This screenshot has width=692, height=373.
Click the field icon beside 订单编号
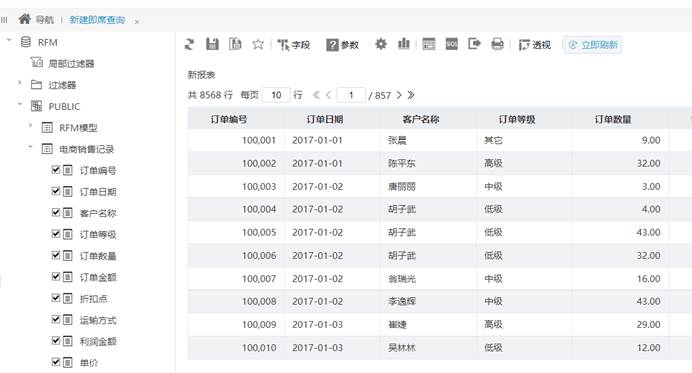click(68, 170)
